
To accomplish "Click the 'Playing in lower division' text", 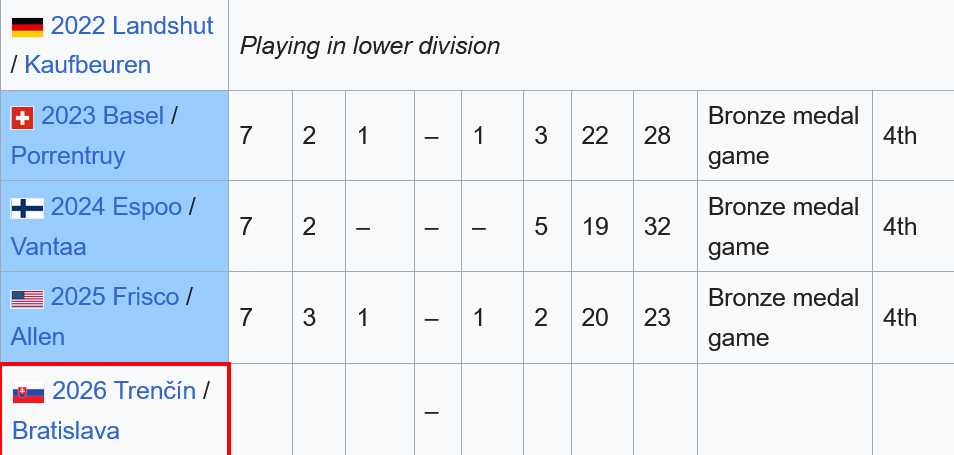I will [x=370, y=45].
